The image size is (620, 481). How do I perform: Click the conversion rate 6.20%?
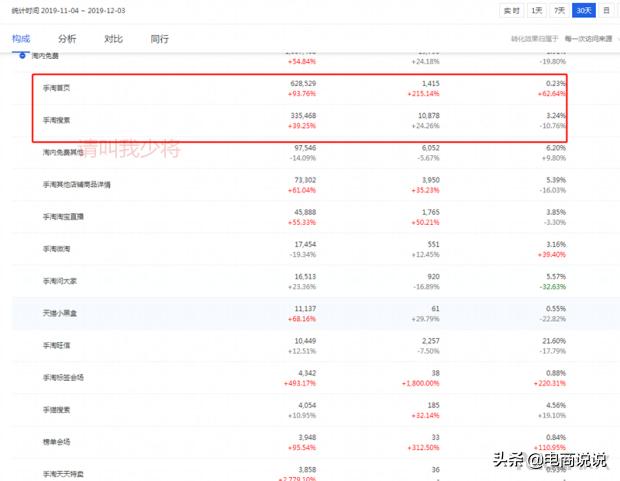click(556, 148)
